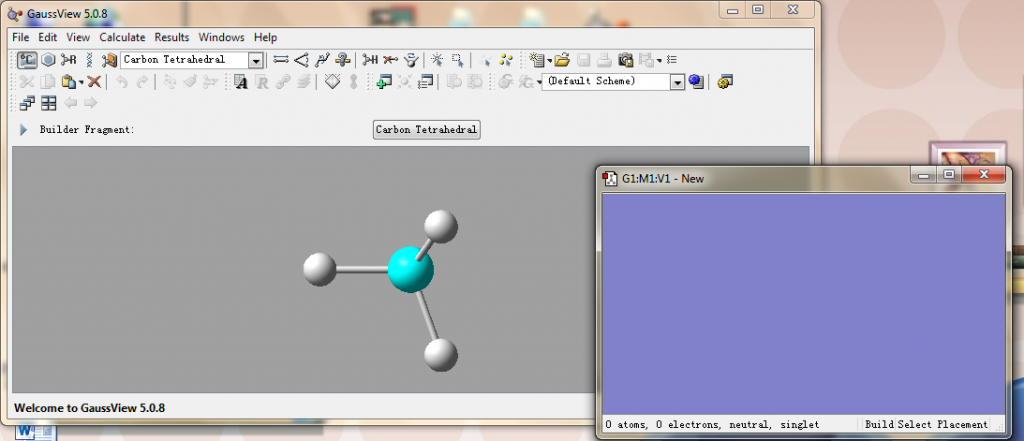This screenshot has width=1024, height=441.
Task: Open the Windows menu
Action: click(x=221, y=37)
